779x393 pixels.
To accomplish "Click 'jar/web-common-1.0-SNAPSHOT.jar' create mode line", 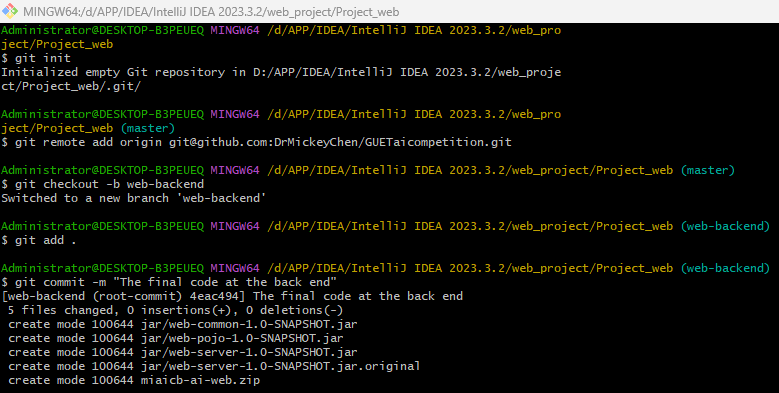I will pyautogui.click(x=183, y=324).
